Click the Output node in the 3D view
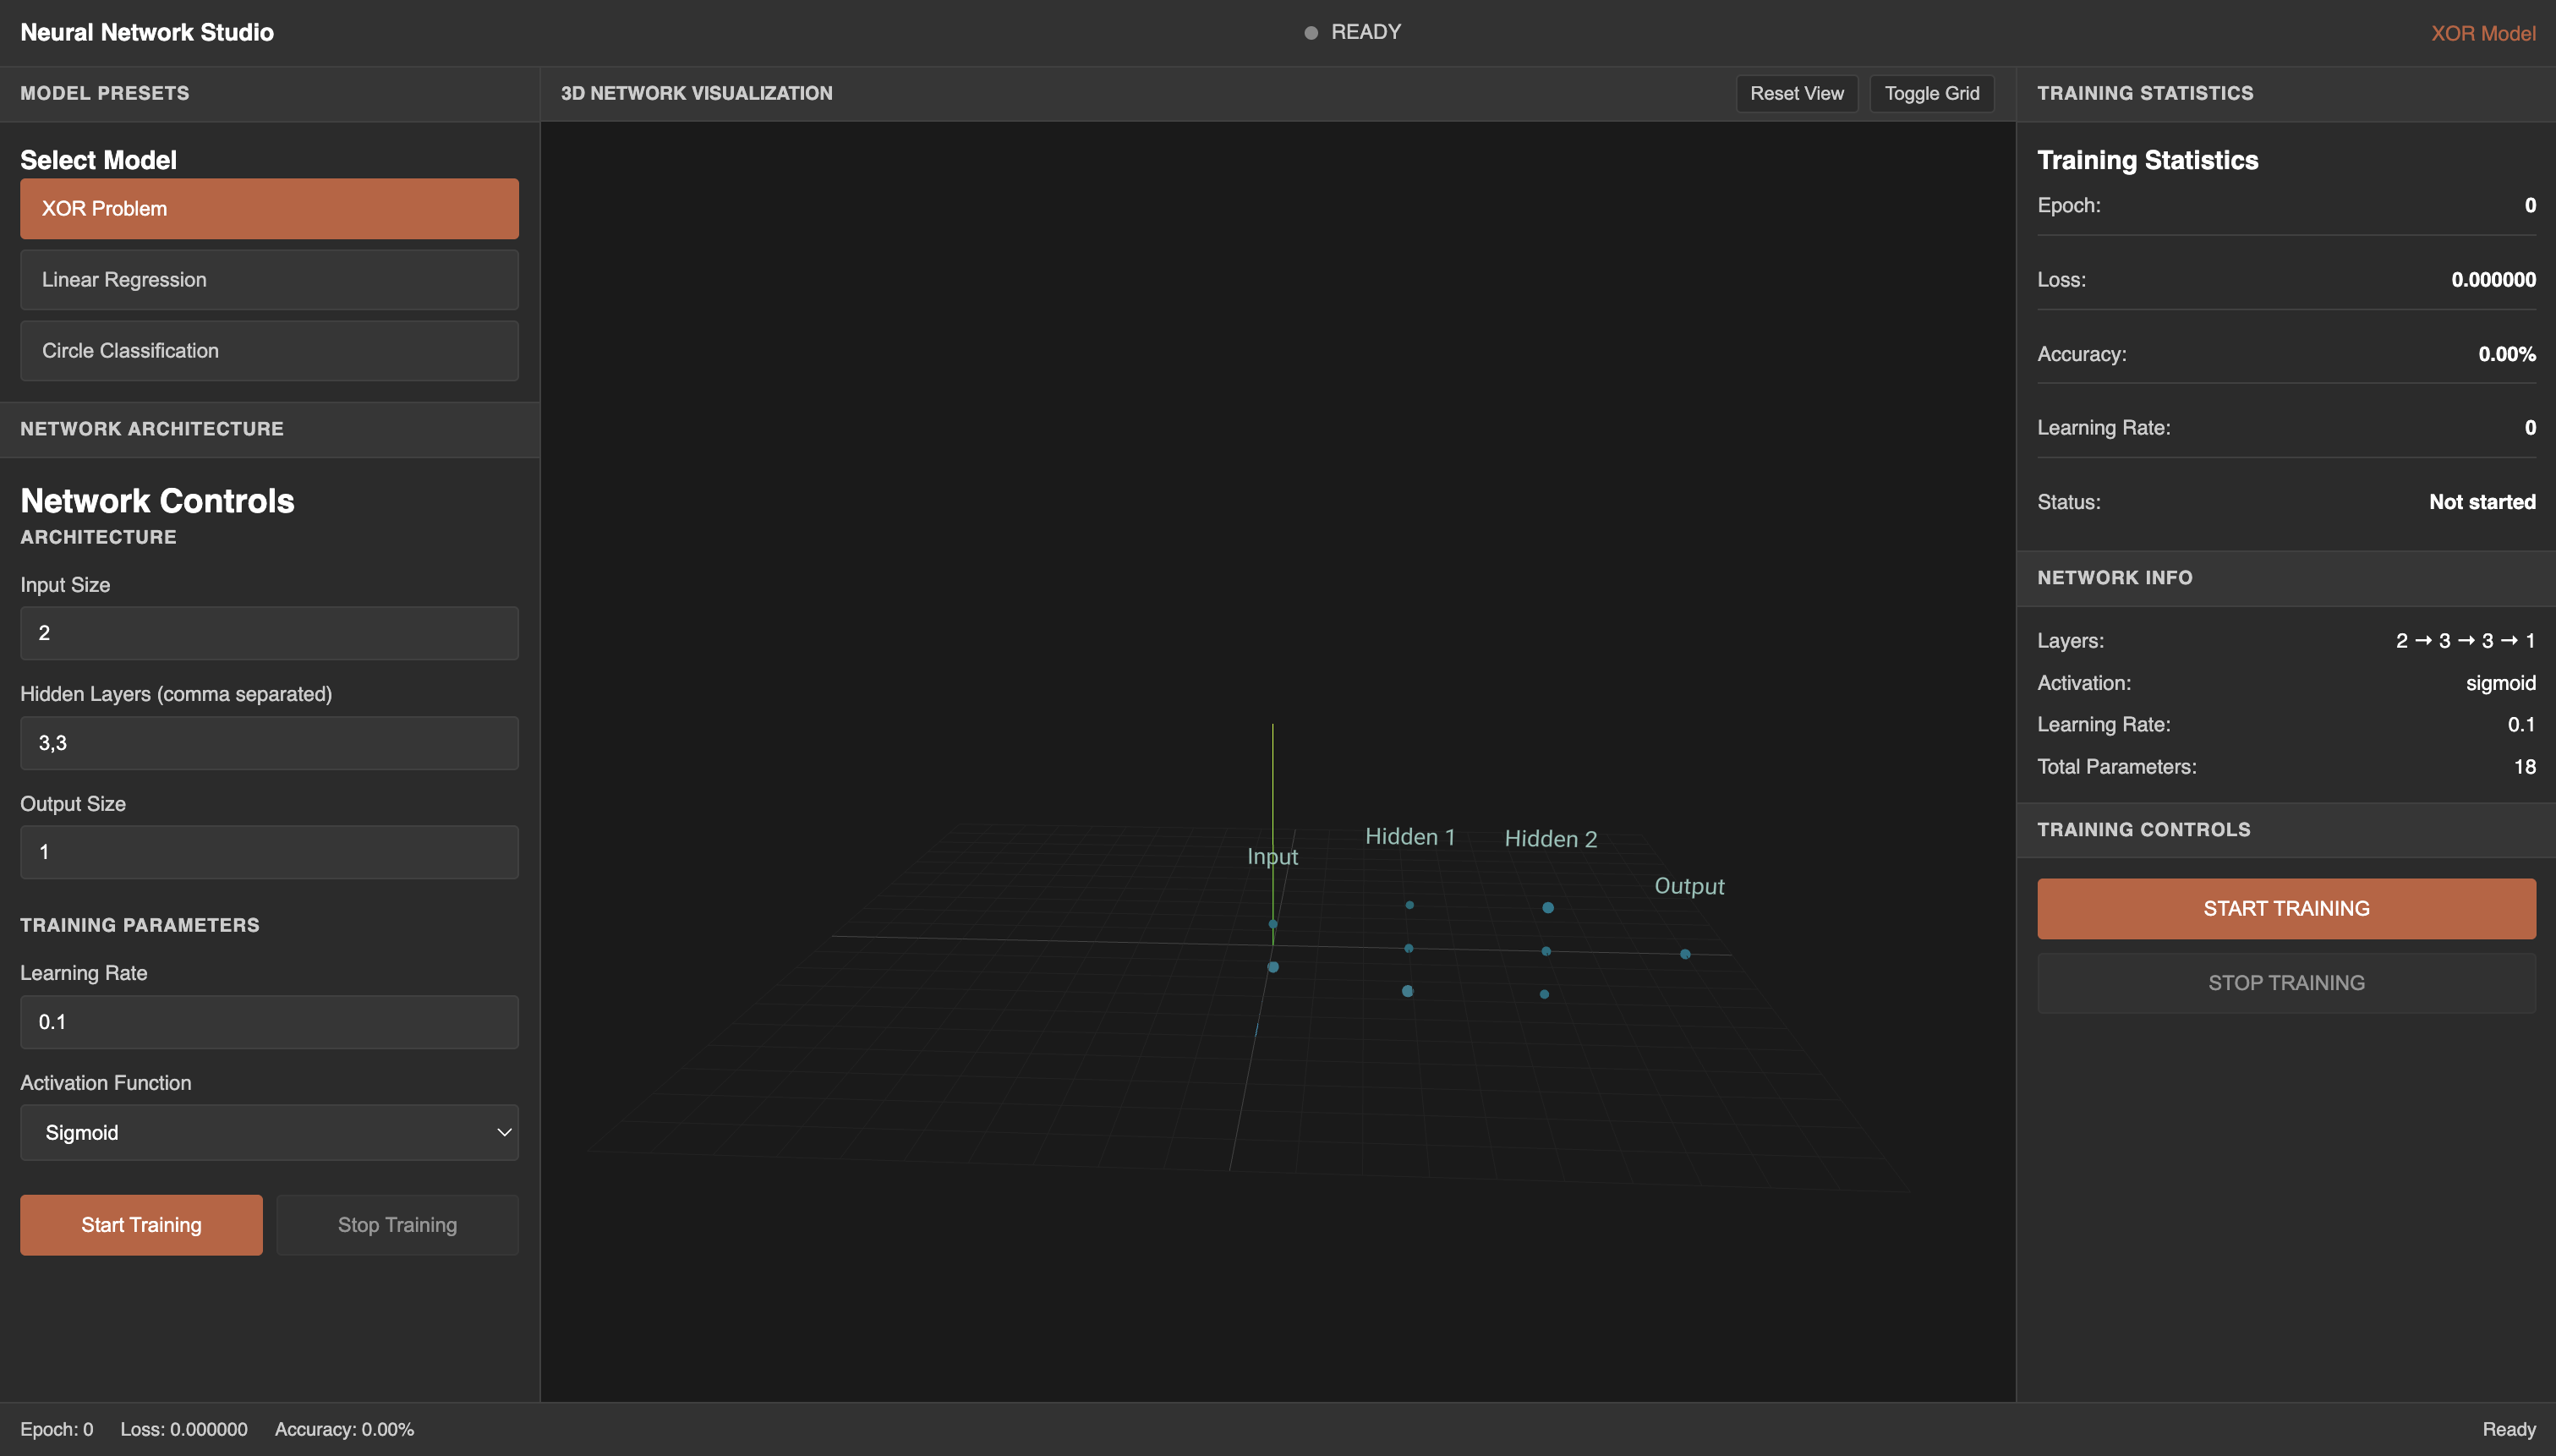The width and height of the screenshot is (2556, 1456). tap(1685, 953)
